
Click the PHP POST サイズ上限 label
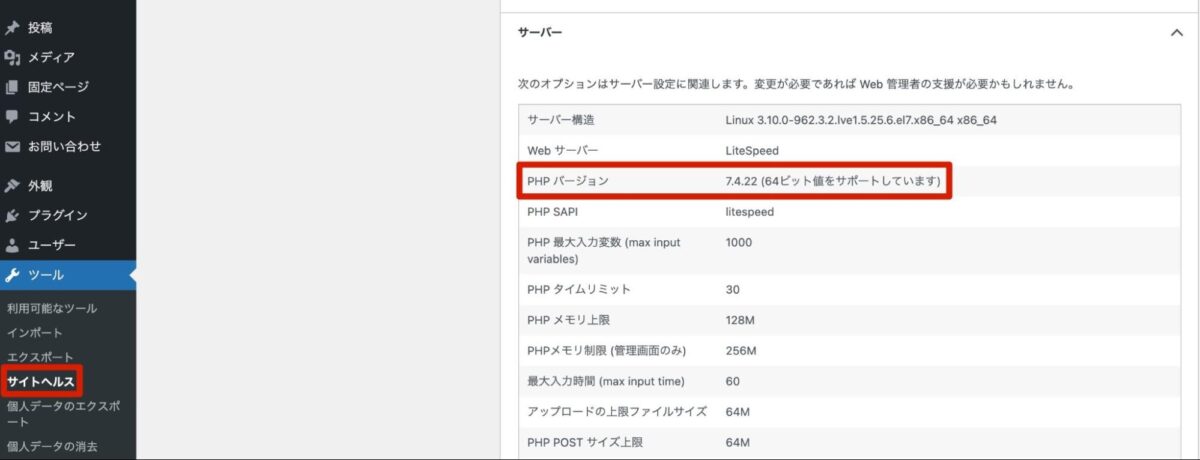point(586,442)
